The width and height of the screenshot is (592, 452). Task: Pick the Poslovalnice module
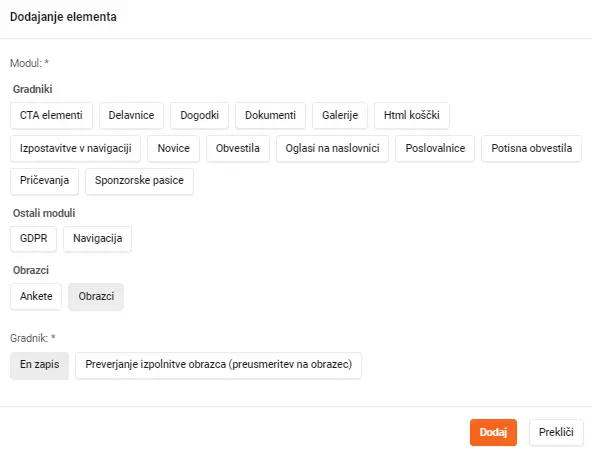435,148
